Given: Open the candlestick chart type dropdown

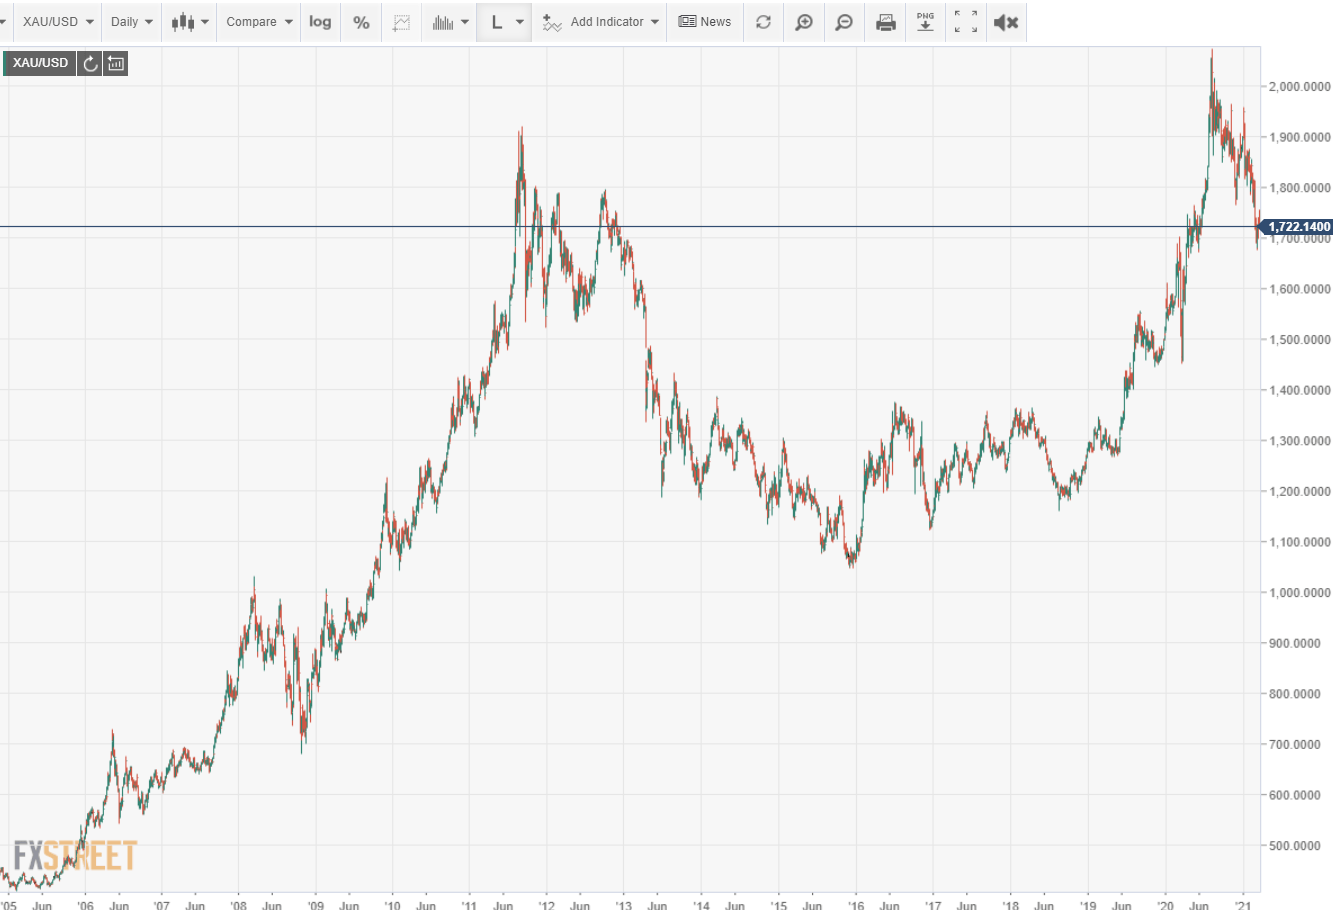Looking at the screenshot, I should click(188, 22).
